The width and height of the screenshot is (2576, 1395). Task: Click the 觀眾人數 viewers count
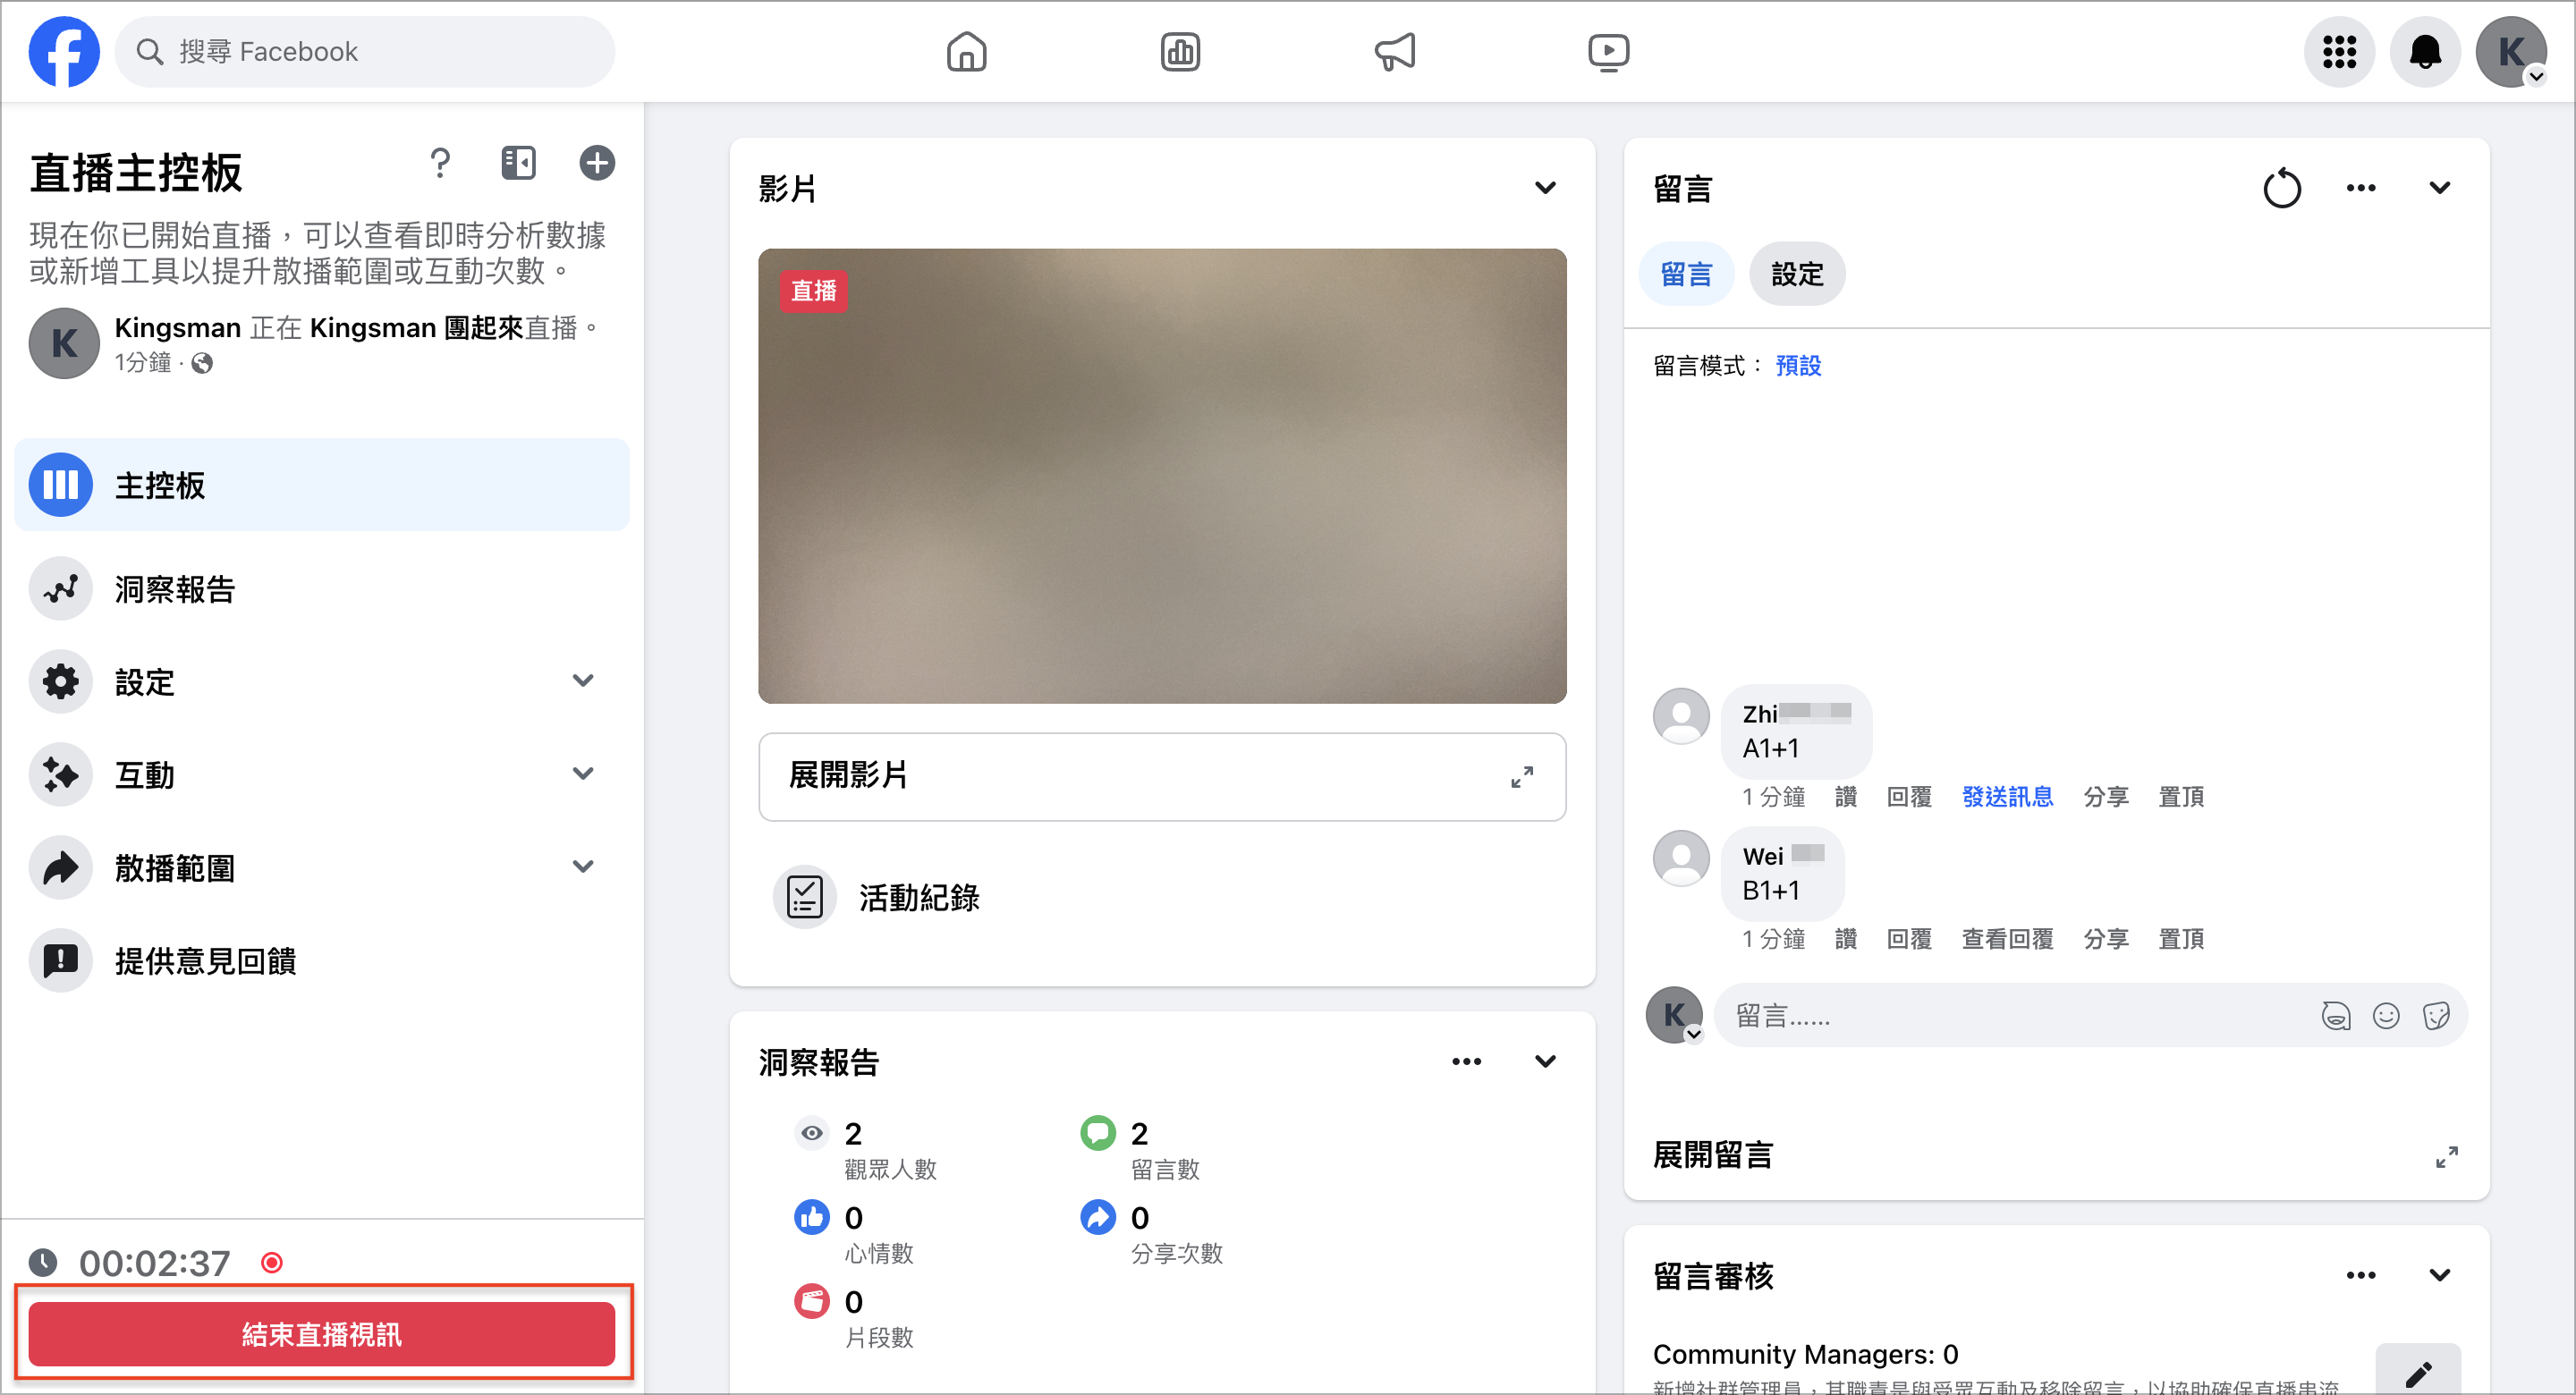click(x=866, y=1149)
